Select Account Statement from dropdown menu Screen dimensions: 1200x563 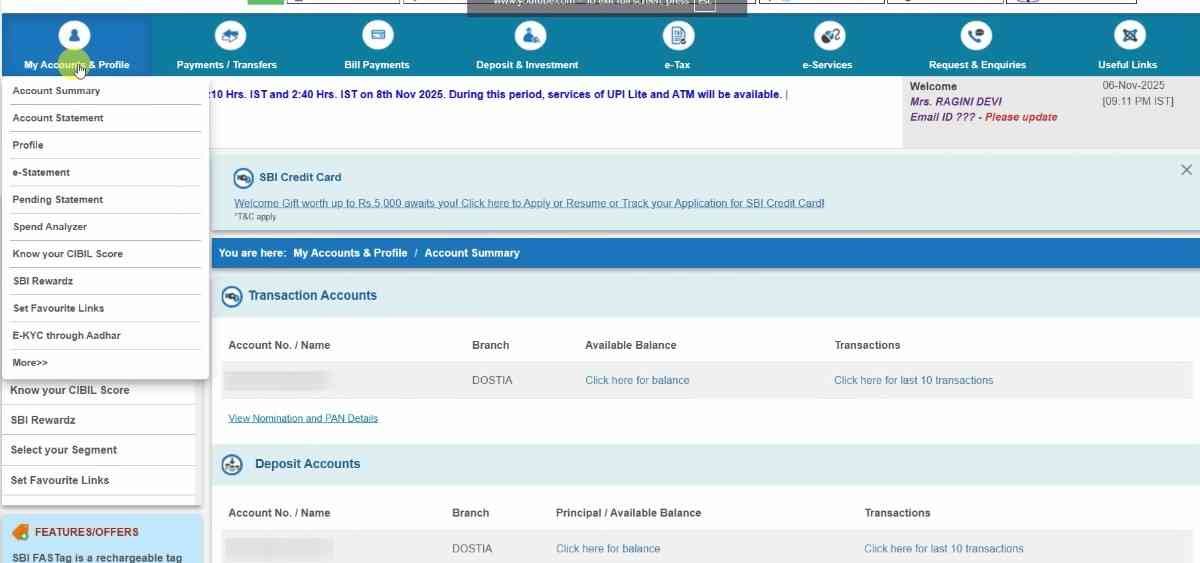tap(58, 118)
